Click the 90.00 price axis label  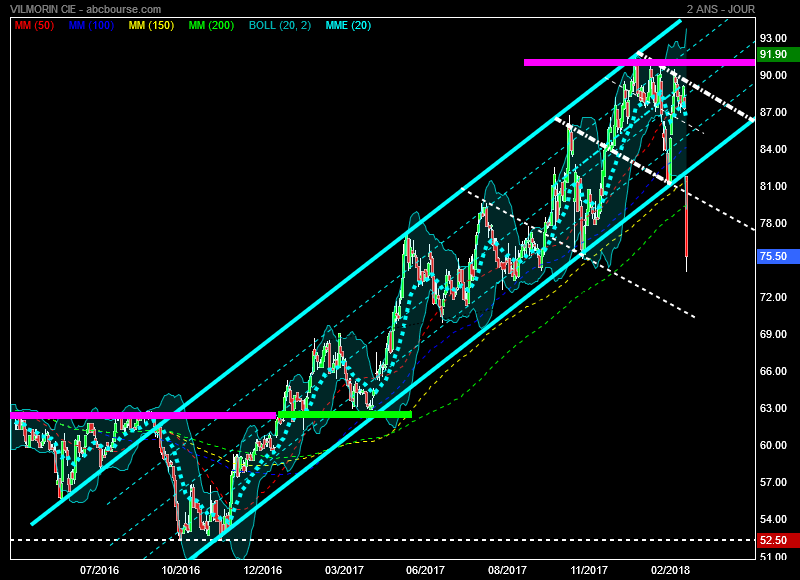[x=773, y=75]
